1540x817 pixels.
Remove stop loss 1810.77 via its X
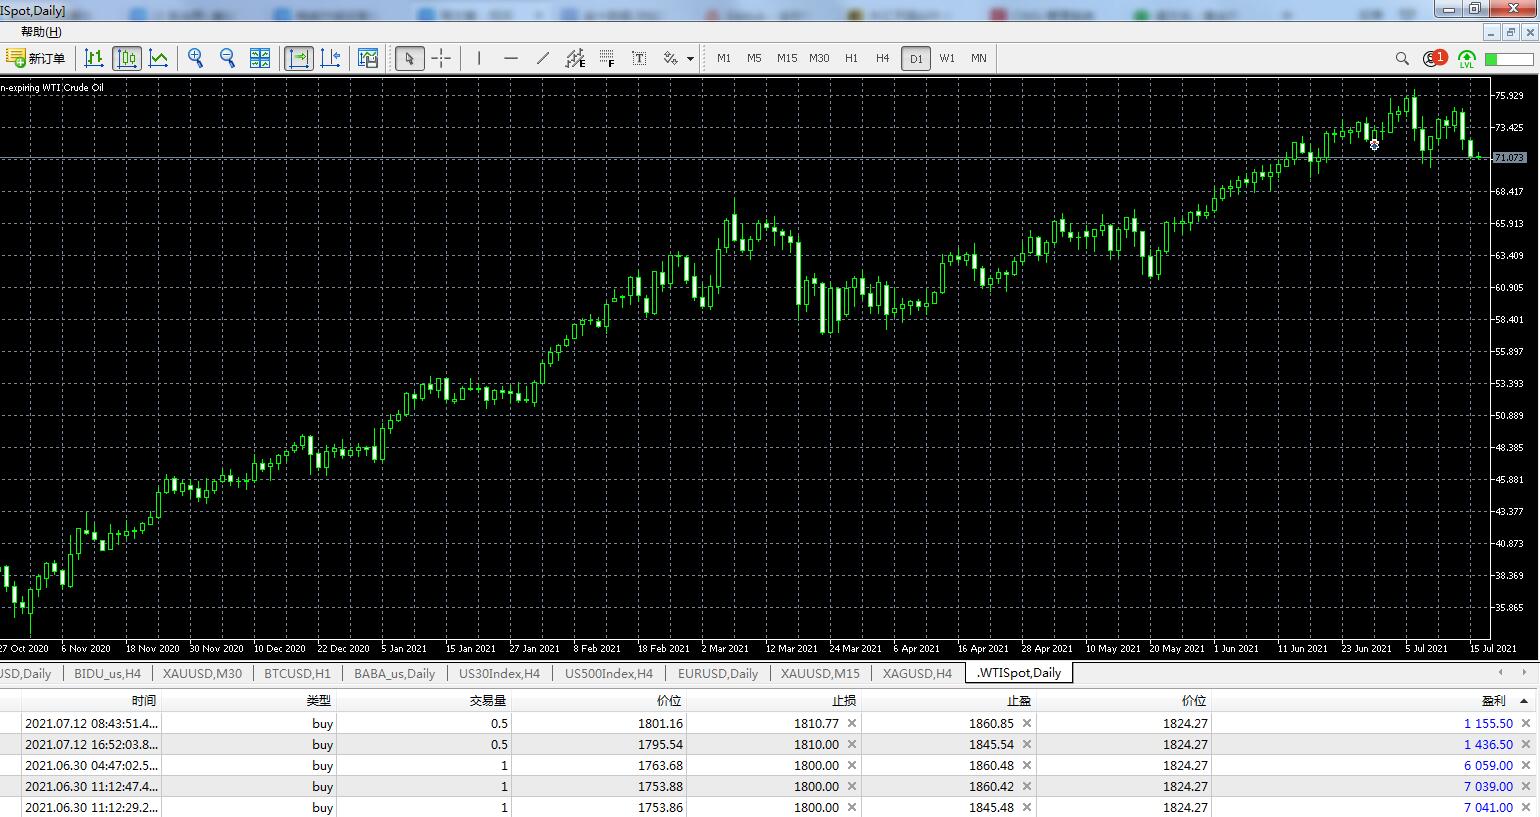(x=852, y=723)
